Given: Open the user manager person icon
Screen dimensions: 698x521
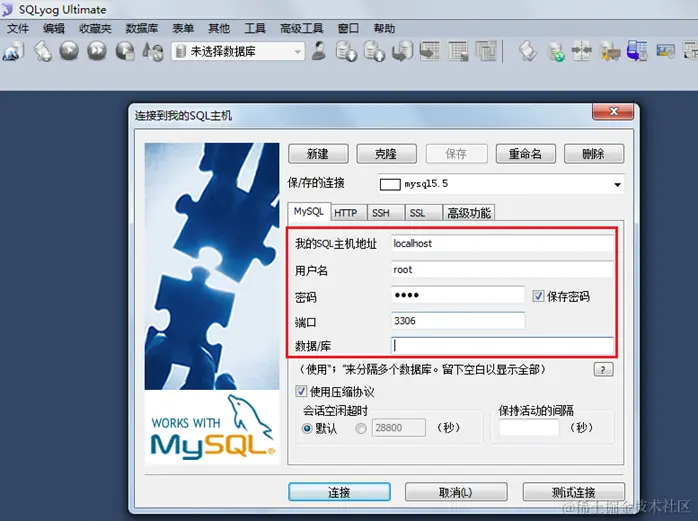Looking at the screenshot, I should tap(318, 51).
